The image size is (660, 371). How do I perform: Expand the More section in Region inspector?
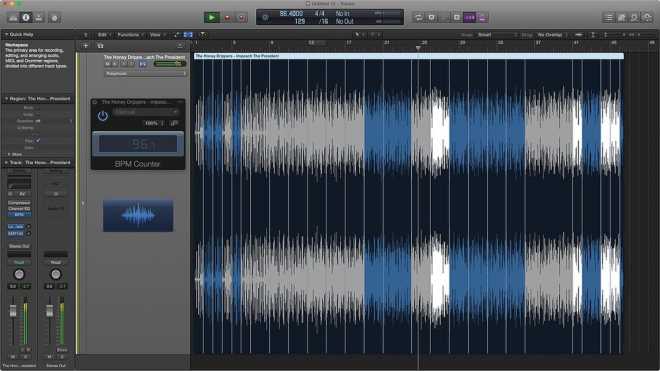click(x=8, y=155)
